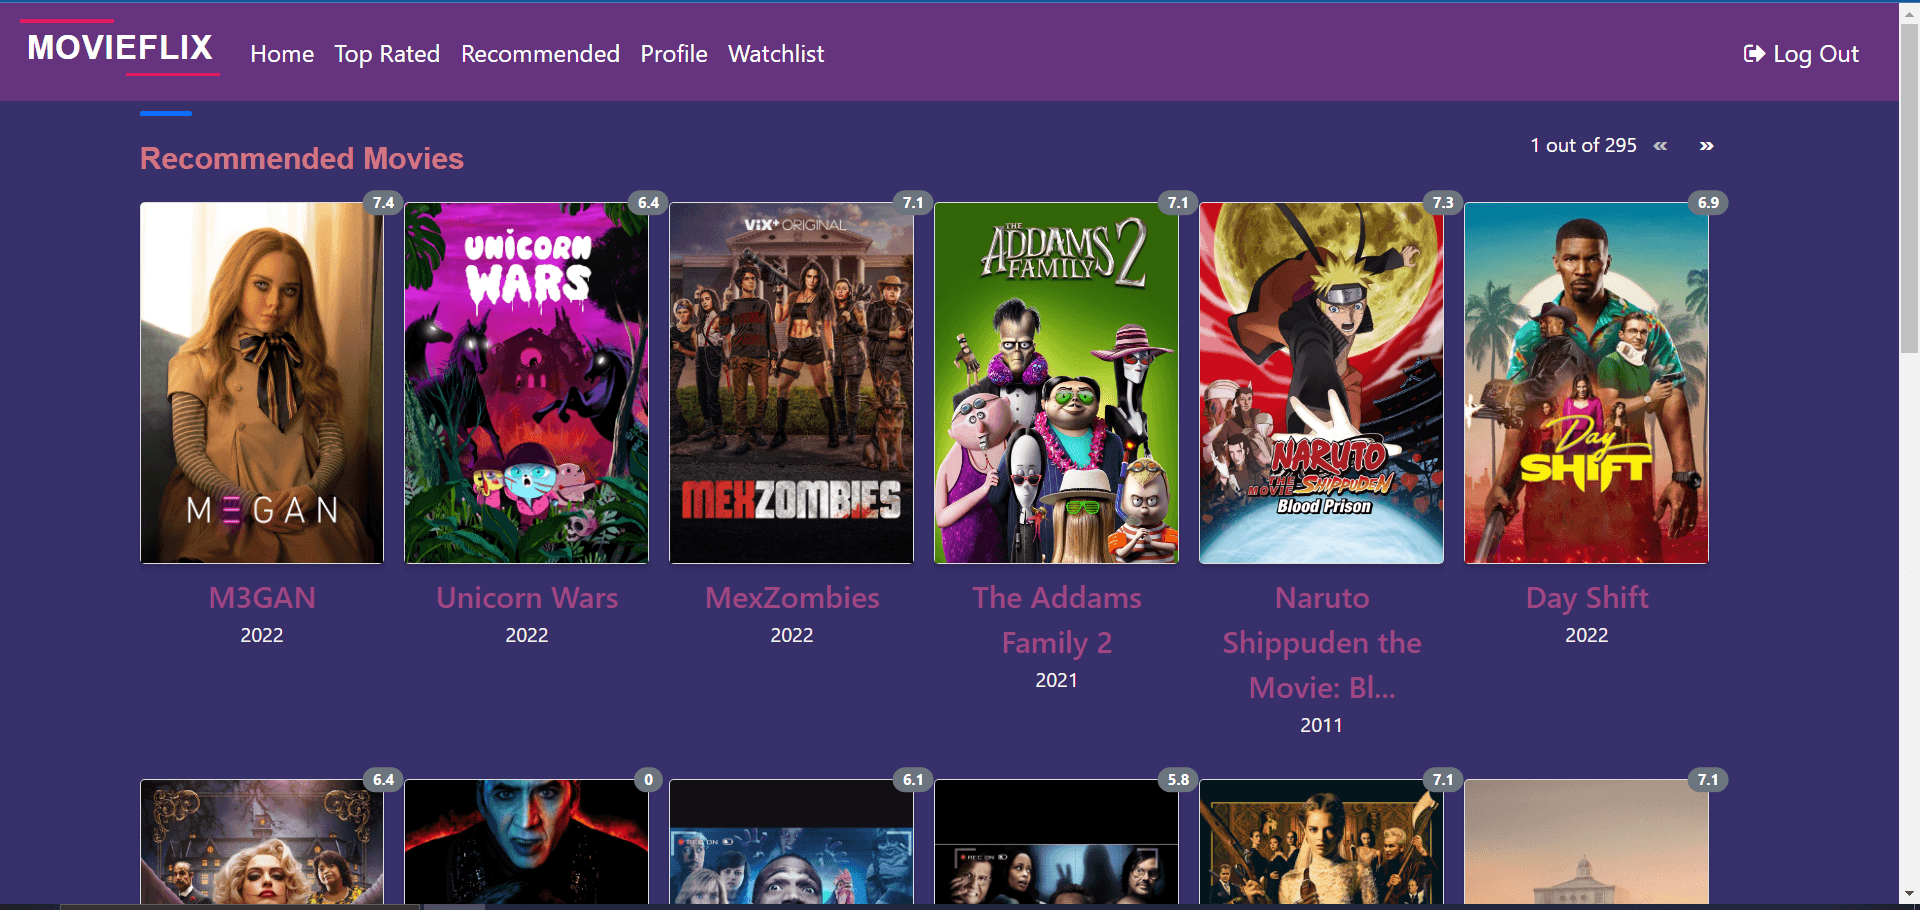Open the Profile page
Screen dimensions: 1920x910
click(674, 54)
